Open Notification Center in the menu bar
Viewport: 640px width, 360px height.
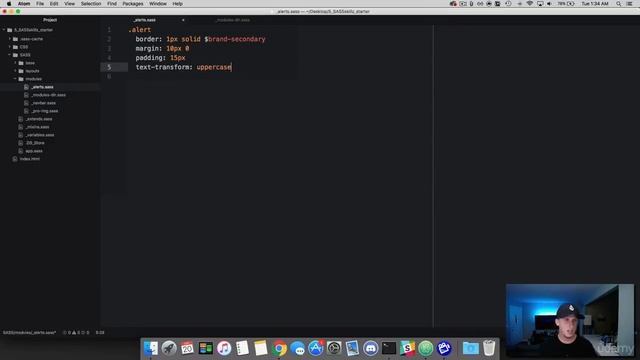(x=630, y=4)
